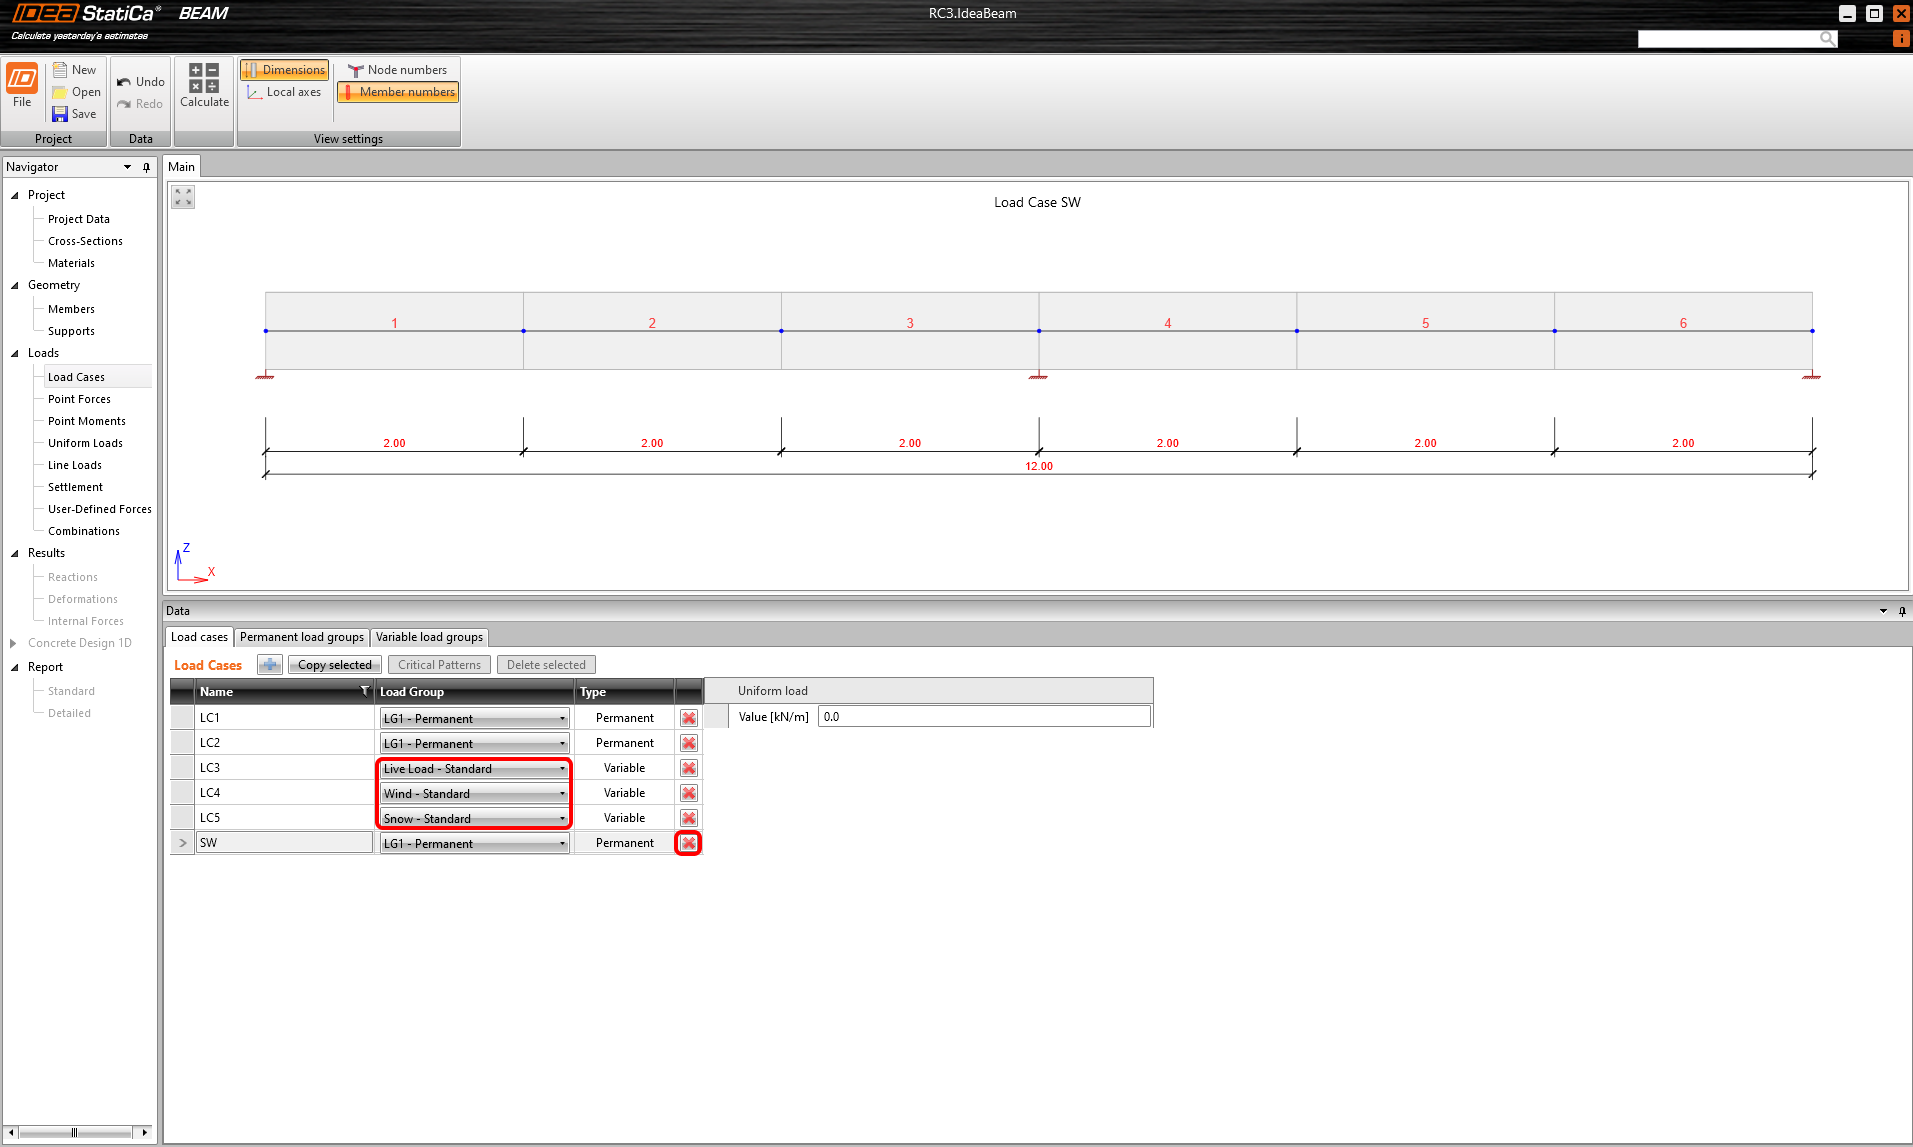Open the Data panel dropdown arrow
This screenshot has height=1147, width=1913.
[x=1883, y=611]
